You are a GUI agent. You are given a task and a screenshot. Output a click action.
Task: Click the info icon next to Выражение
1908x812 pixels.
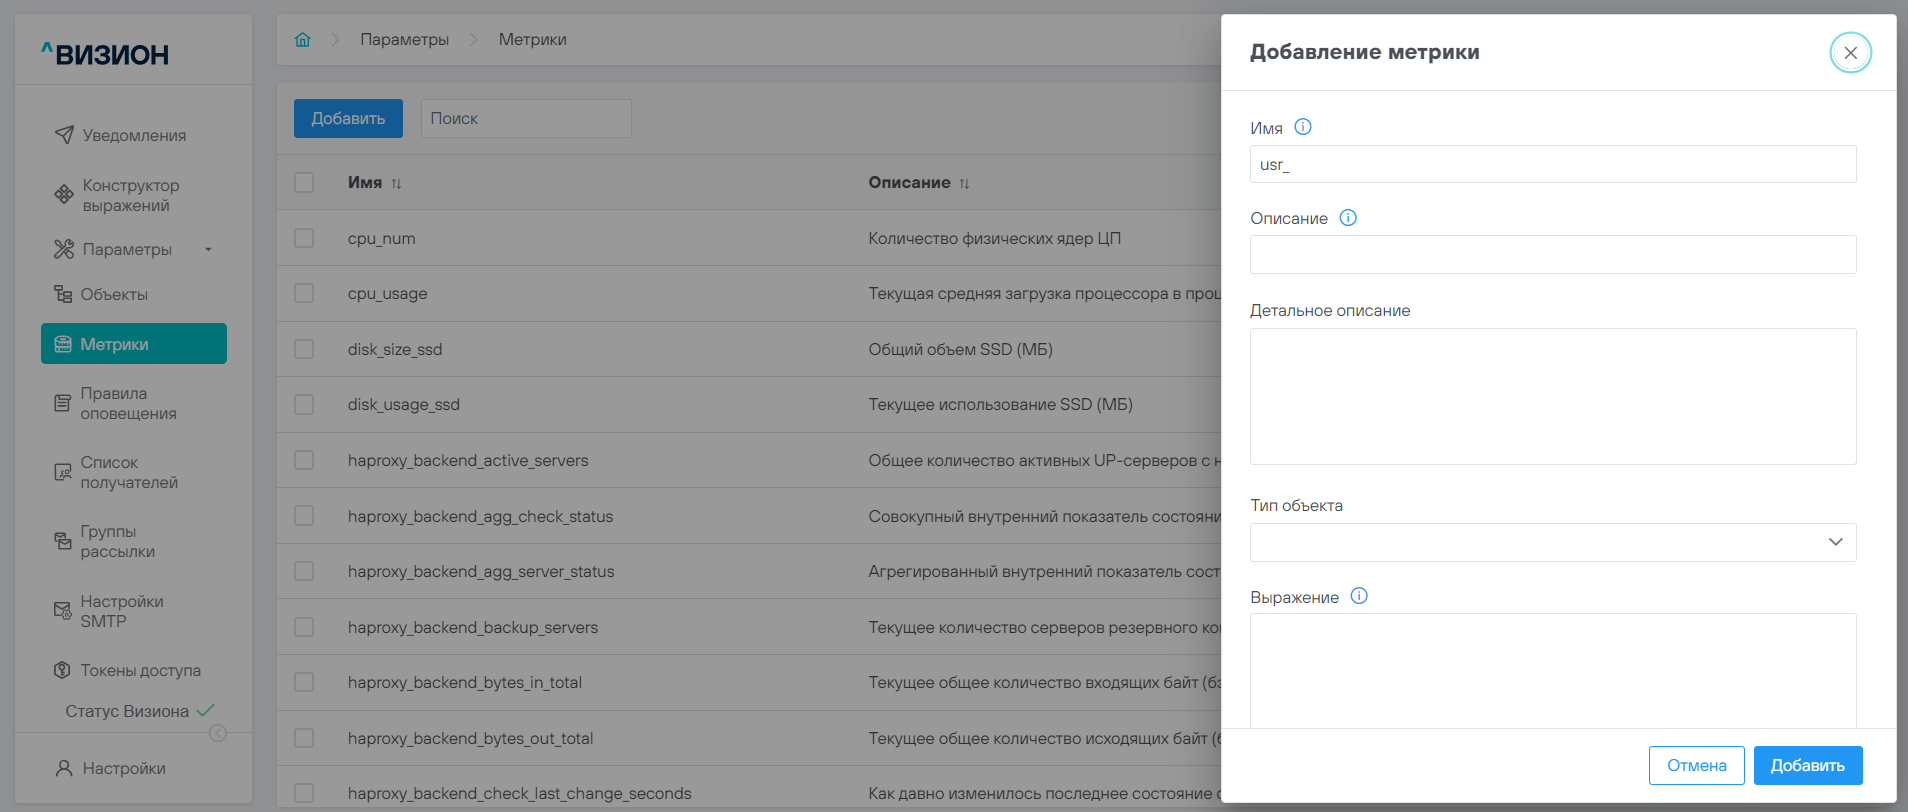[x=1358, y=596]
